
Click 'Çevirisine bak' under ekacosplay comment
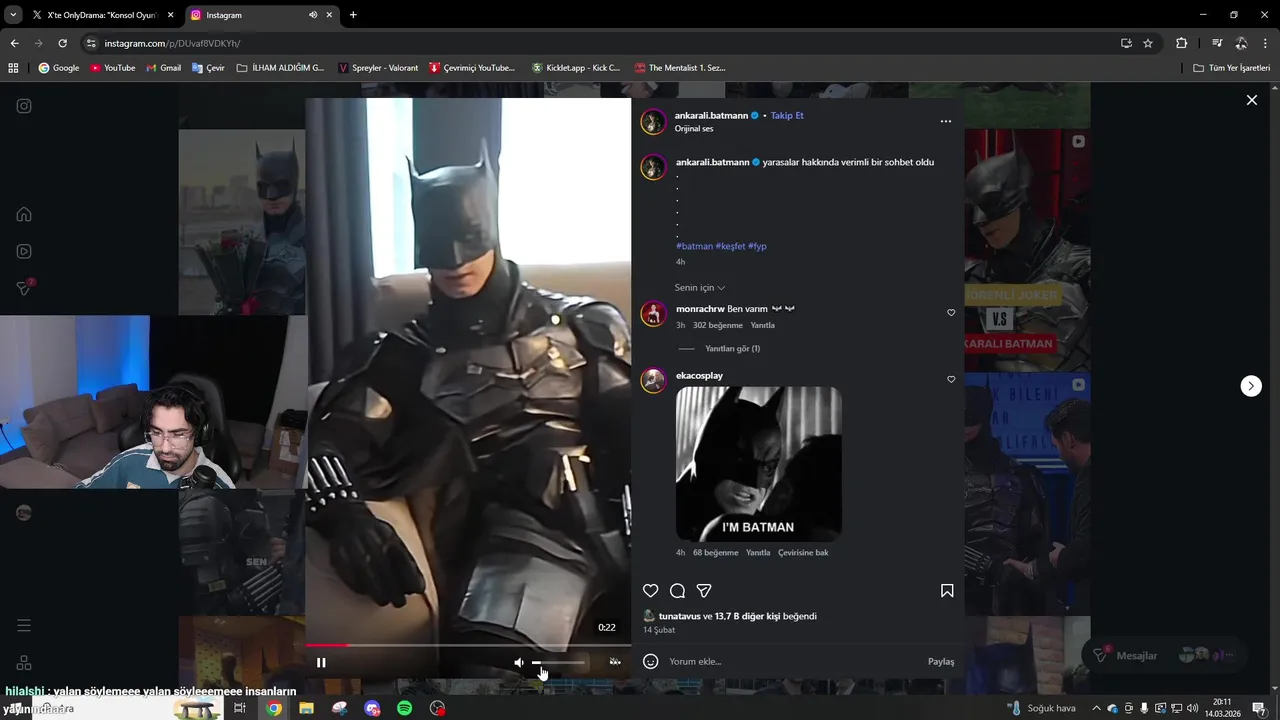point(803,553)
